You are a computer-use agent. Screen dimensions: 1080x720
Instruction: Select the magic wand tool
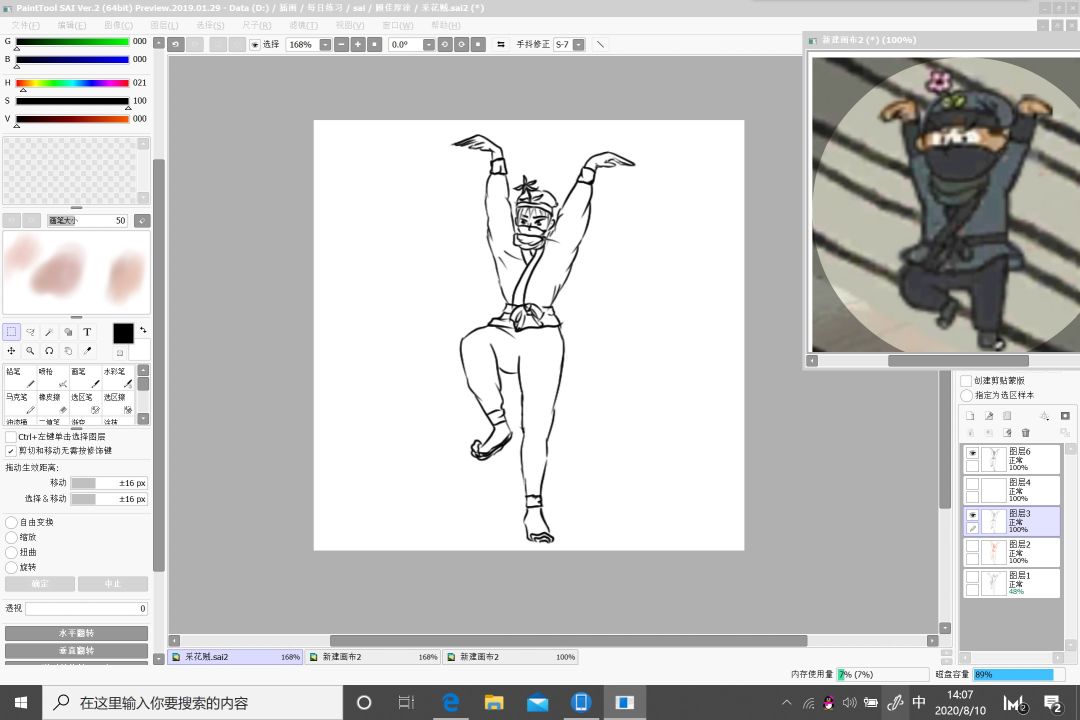click(49, 332)
